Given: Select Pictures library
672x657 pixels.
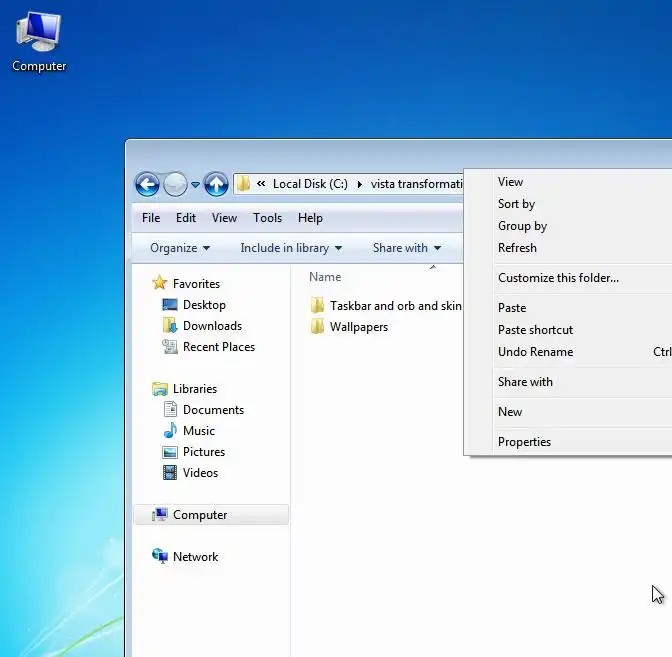Looking at the screenshot, I should 204,452.
